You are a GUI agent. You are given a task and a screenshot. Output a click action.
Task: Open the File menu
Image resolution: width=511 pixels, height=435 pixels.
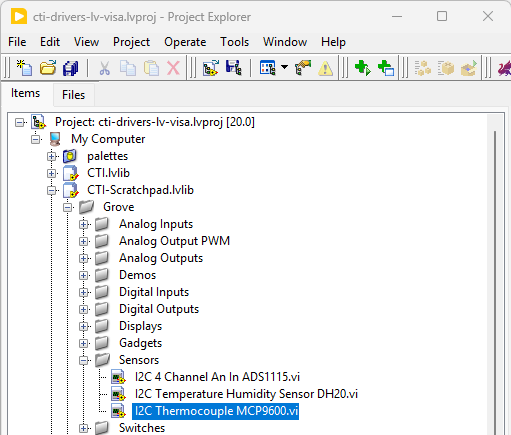click(x=17, y=42)
